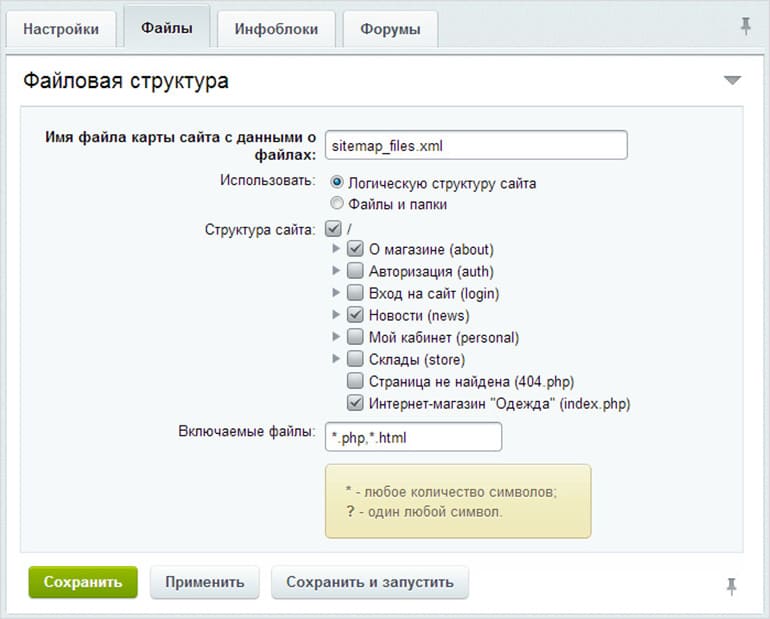770x619 pixels.
Task: Click the green Сохранить button
Action: tap(83, 582)
